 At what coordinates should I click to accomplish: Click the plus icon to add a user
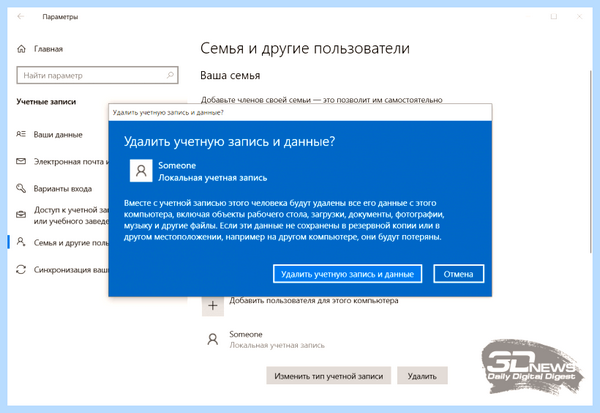pos(213,305)
